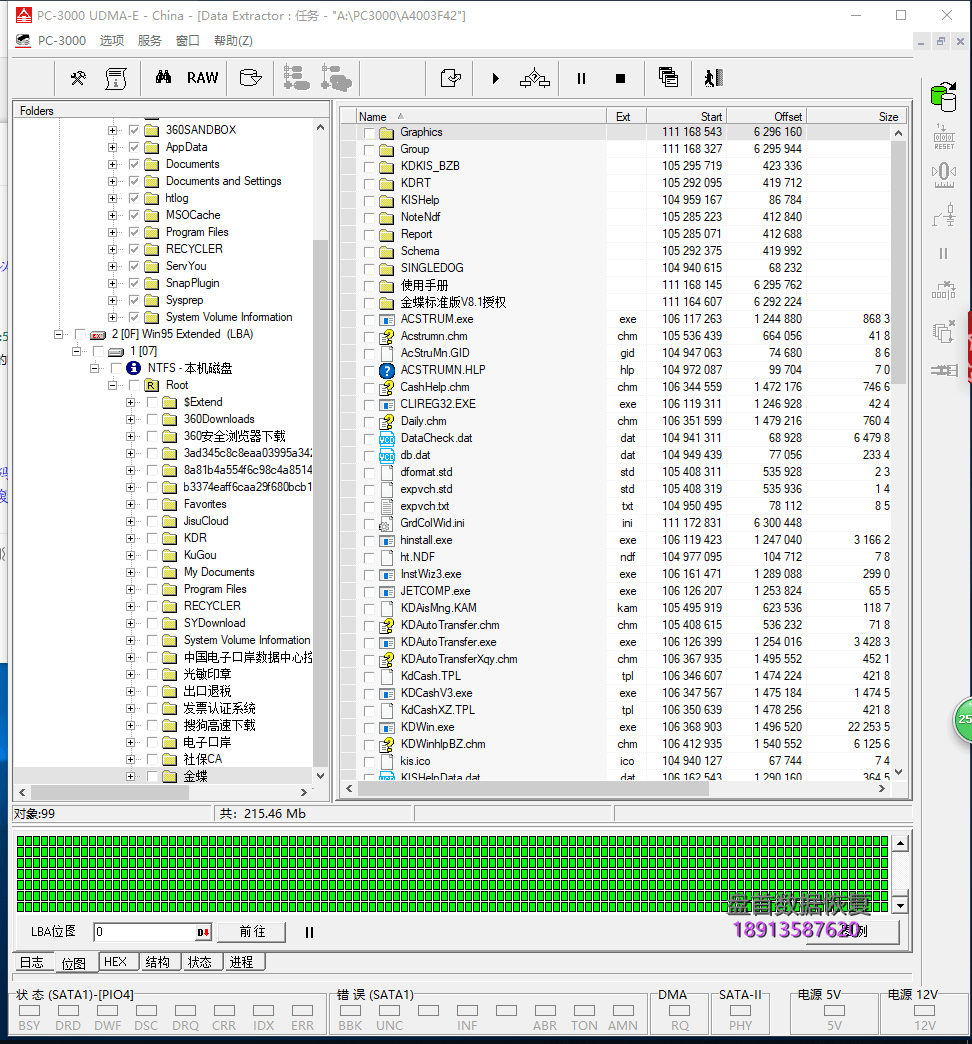Image resolution: width=972 pixels, height=1044 pixels.
Task: Check the KuGou folder checkbox
Action: [152, 555]
